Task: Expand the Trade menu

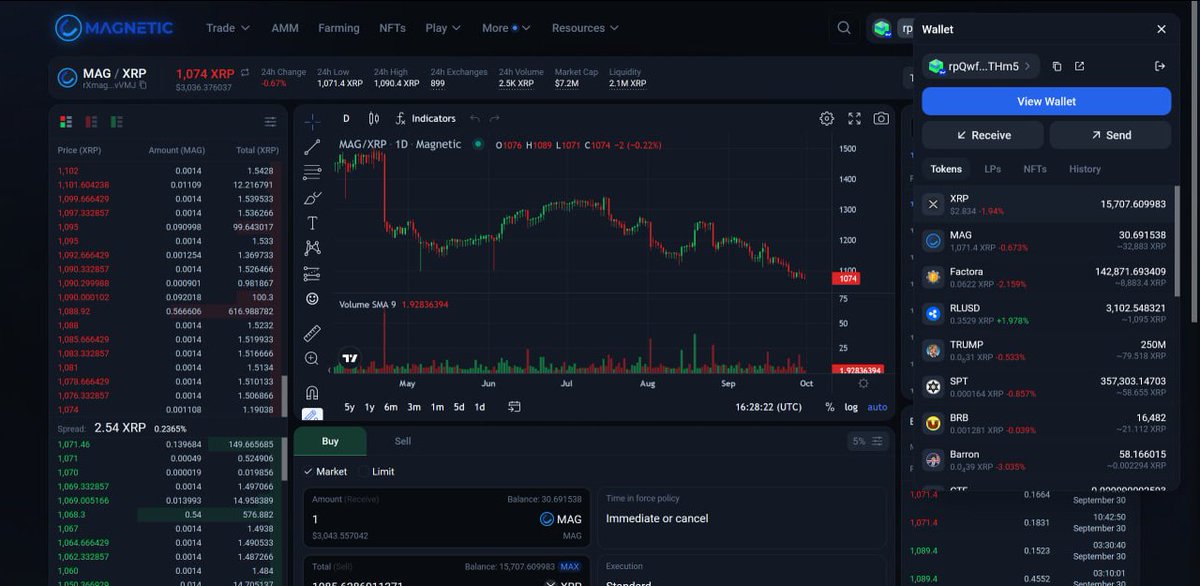Action: coord(227,28)
